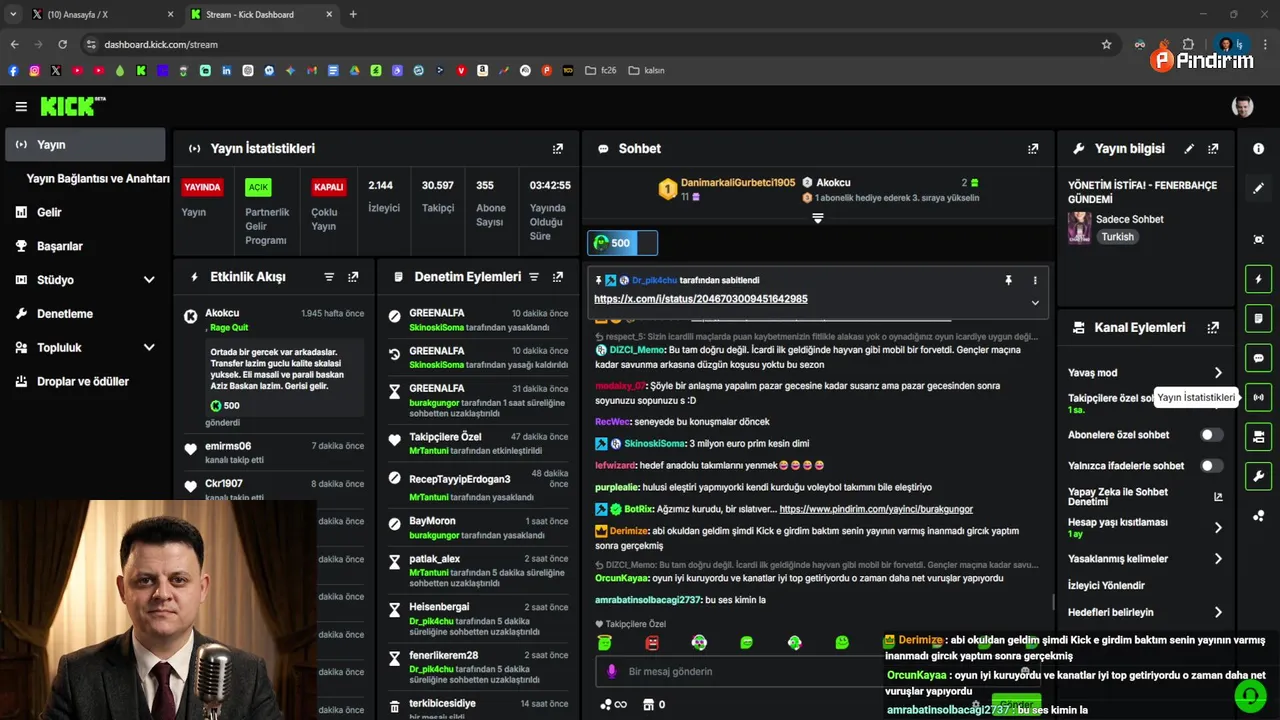Switch to the Anasayfa / X browser tab

(x=100, y=14)
